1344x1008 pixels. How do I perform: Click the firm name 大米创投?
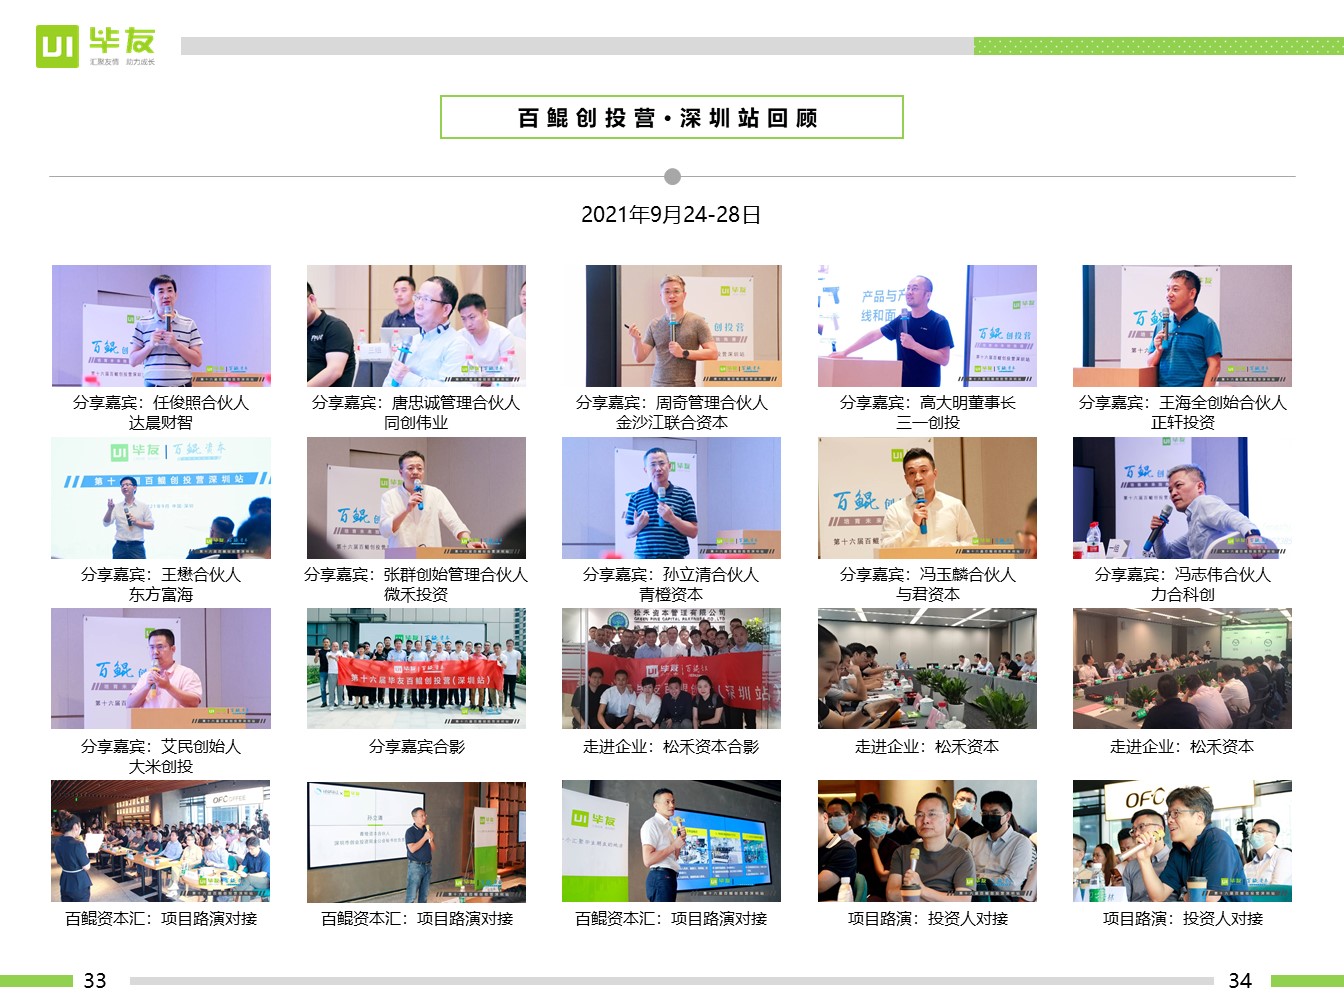(x=161, y=767)
